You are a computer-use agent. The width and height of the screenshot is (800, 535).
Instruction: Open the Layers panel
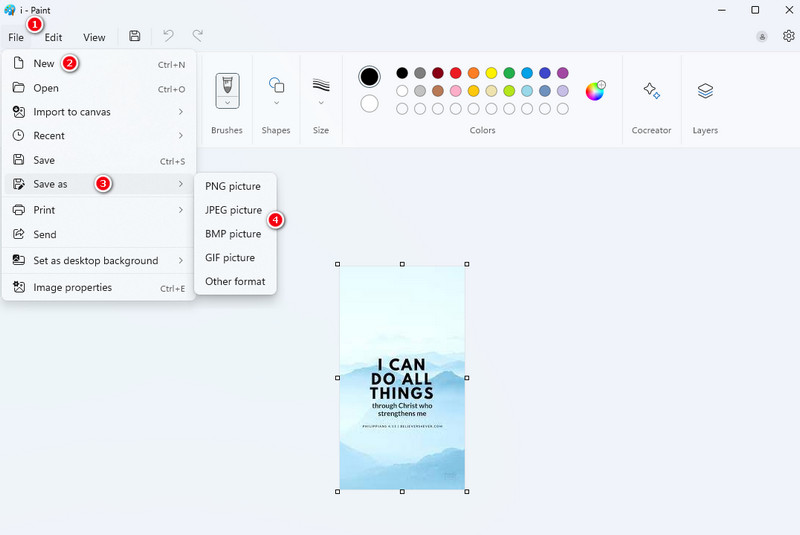tap(705, 91)
